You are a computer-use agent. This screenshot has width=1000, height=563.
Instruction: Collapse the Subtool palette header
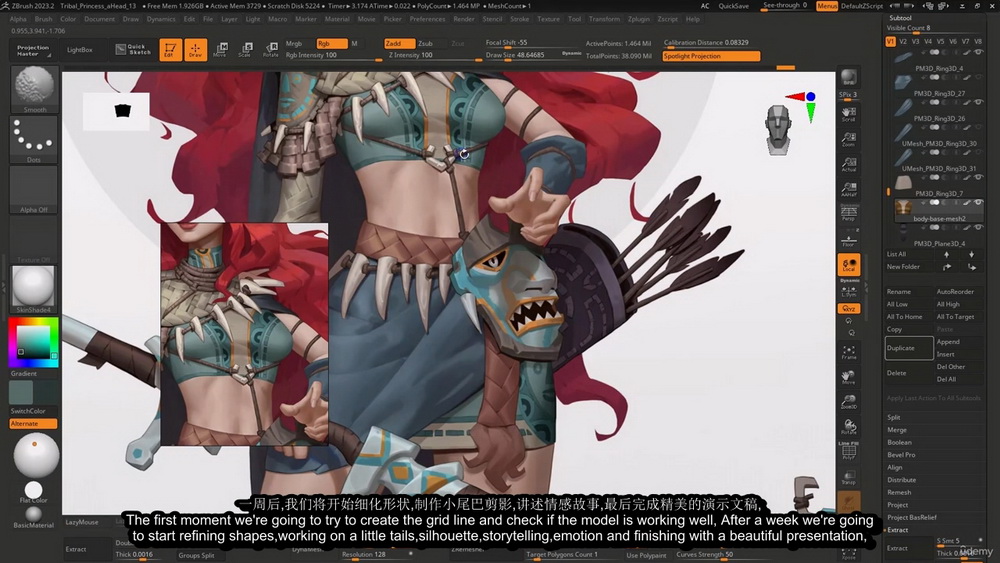901,18
